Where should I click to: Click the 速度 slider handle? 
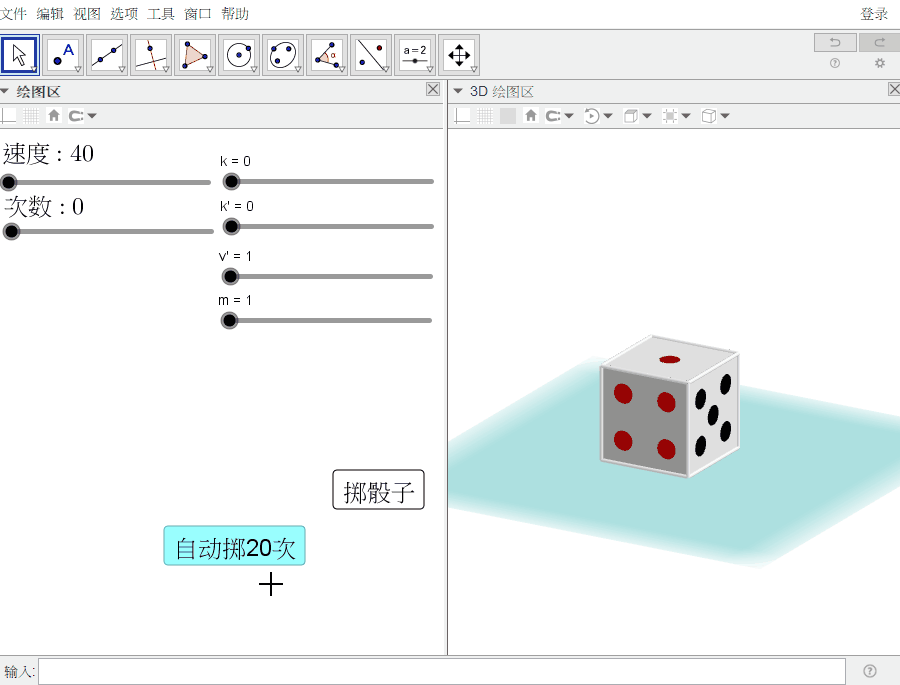tap(9, 183)
